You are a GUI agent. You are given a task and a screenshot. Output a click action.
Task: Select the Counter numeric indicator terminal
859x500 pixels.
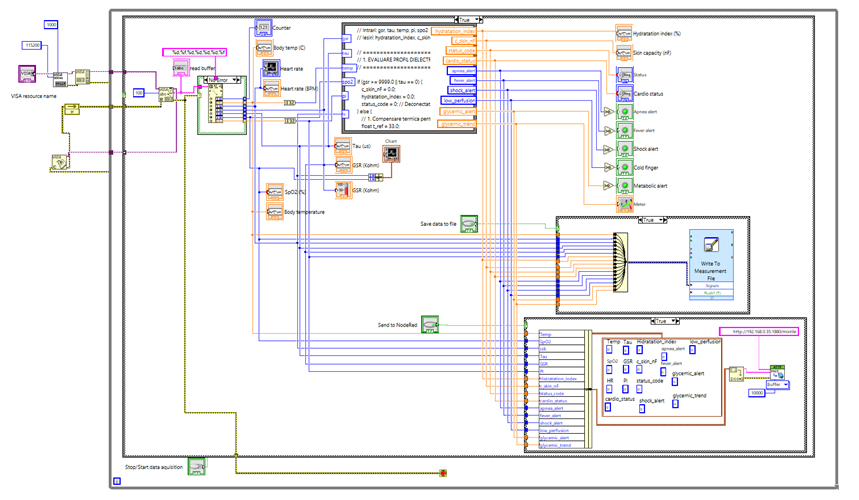tap(264, 27)
